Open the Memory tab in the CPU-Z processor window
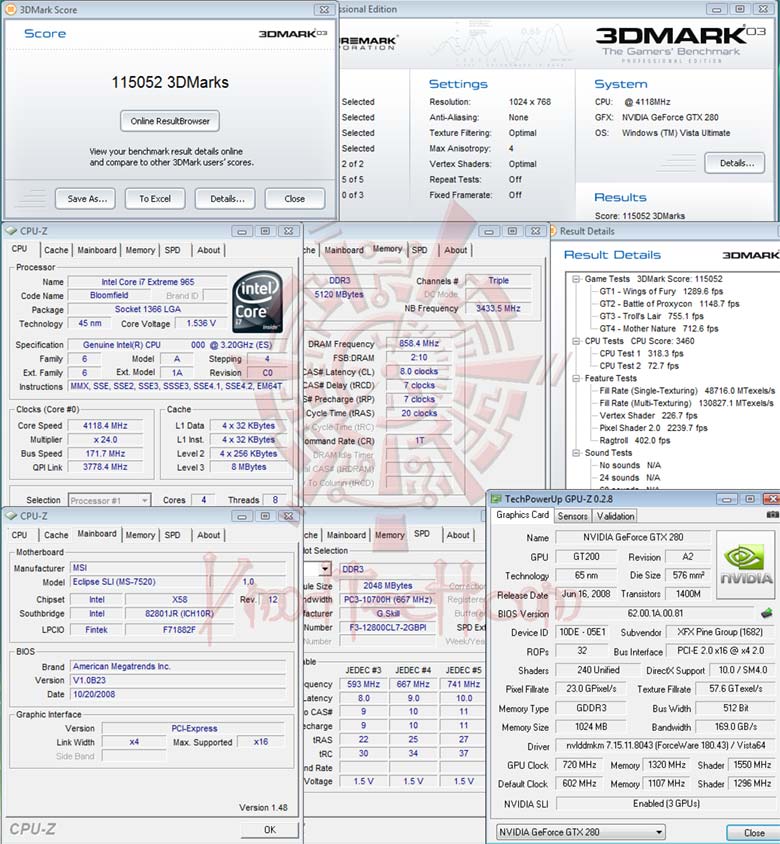This screenshot has width=780, height=844. [140, 250]
